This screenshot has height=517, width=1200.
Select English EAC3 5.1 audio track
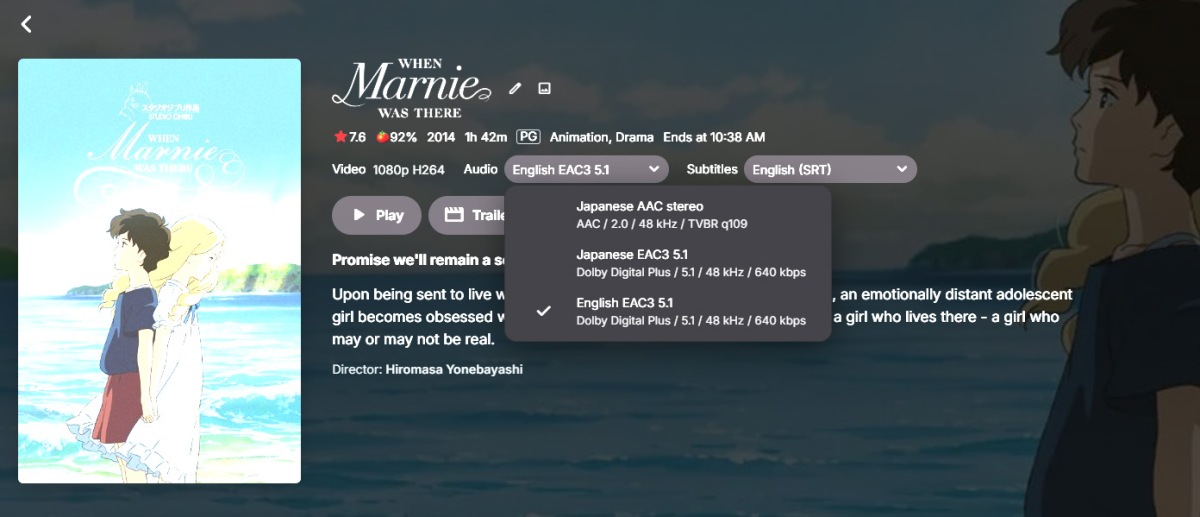[668, 311]
